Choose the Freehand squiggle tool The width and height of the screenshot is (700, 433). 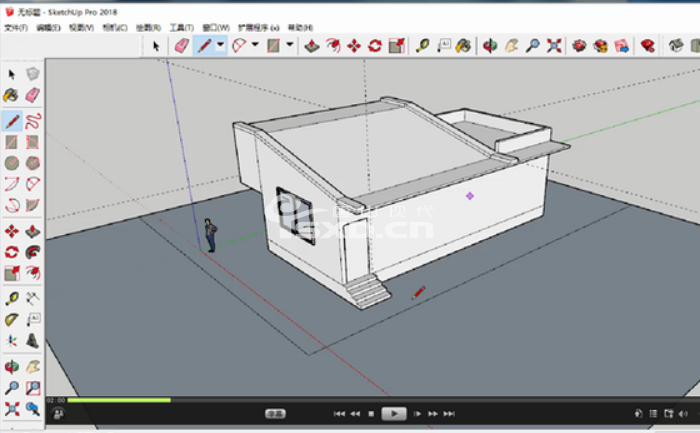point(33,121)
